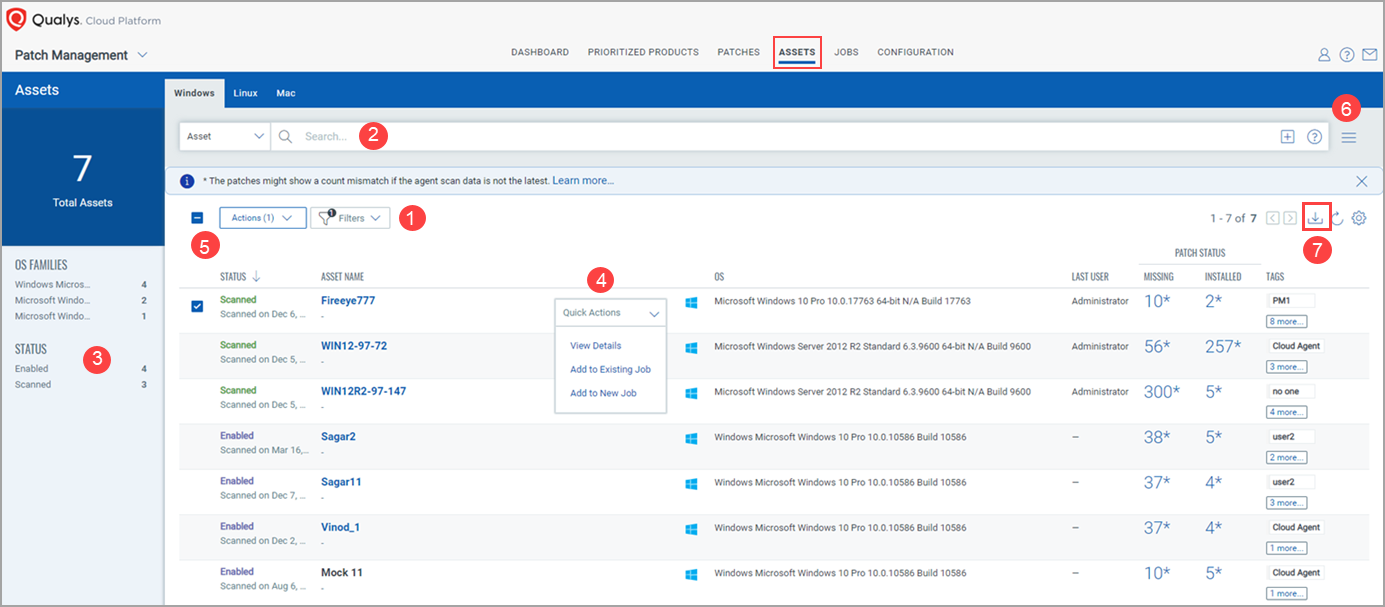This screenshot has width=1385, height=607.
Task: Expand 4 more tags for WIN12R2-97-147
Action: (1287, 412)
